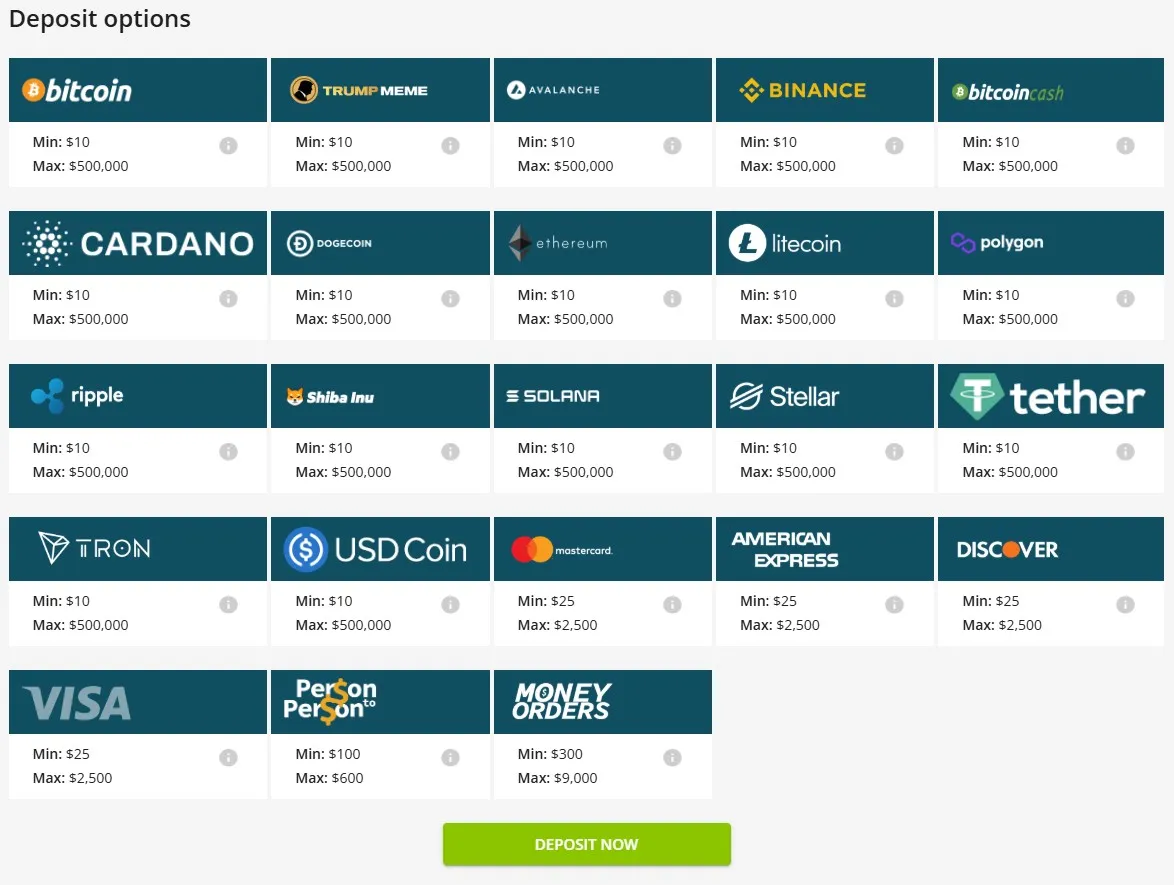Select the Mastercard deposit logo
1174x885 pixels.
click(x=562, y=550)
